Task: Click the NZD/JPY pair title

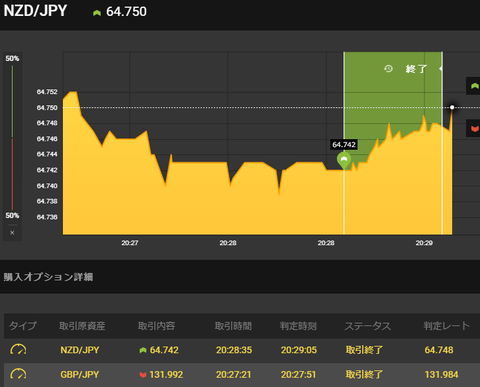Action: pos(35,11)
